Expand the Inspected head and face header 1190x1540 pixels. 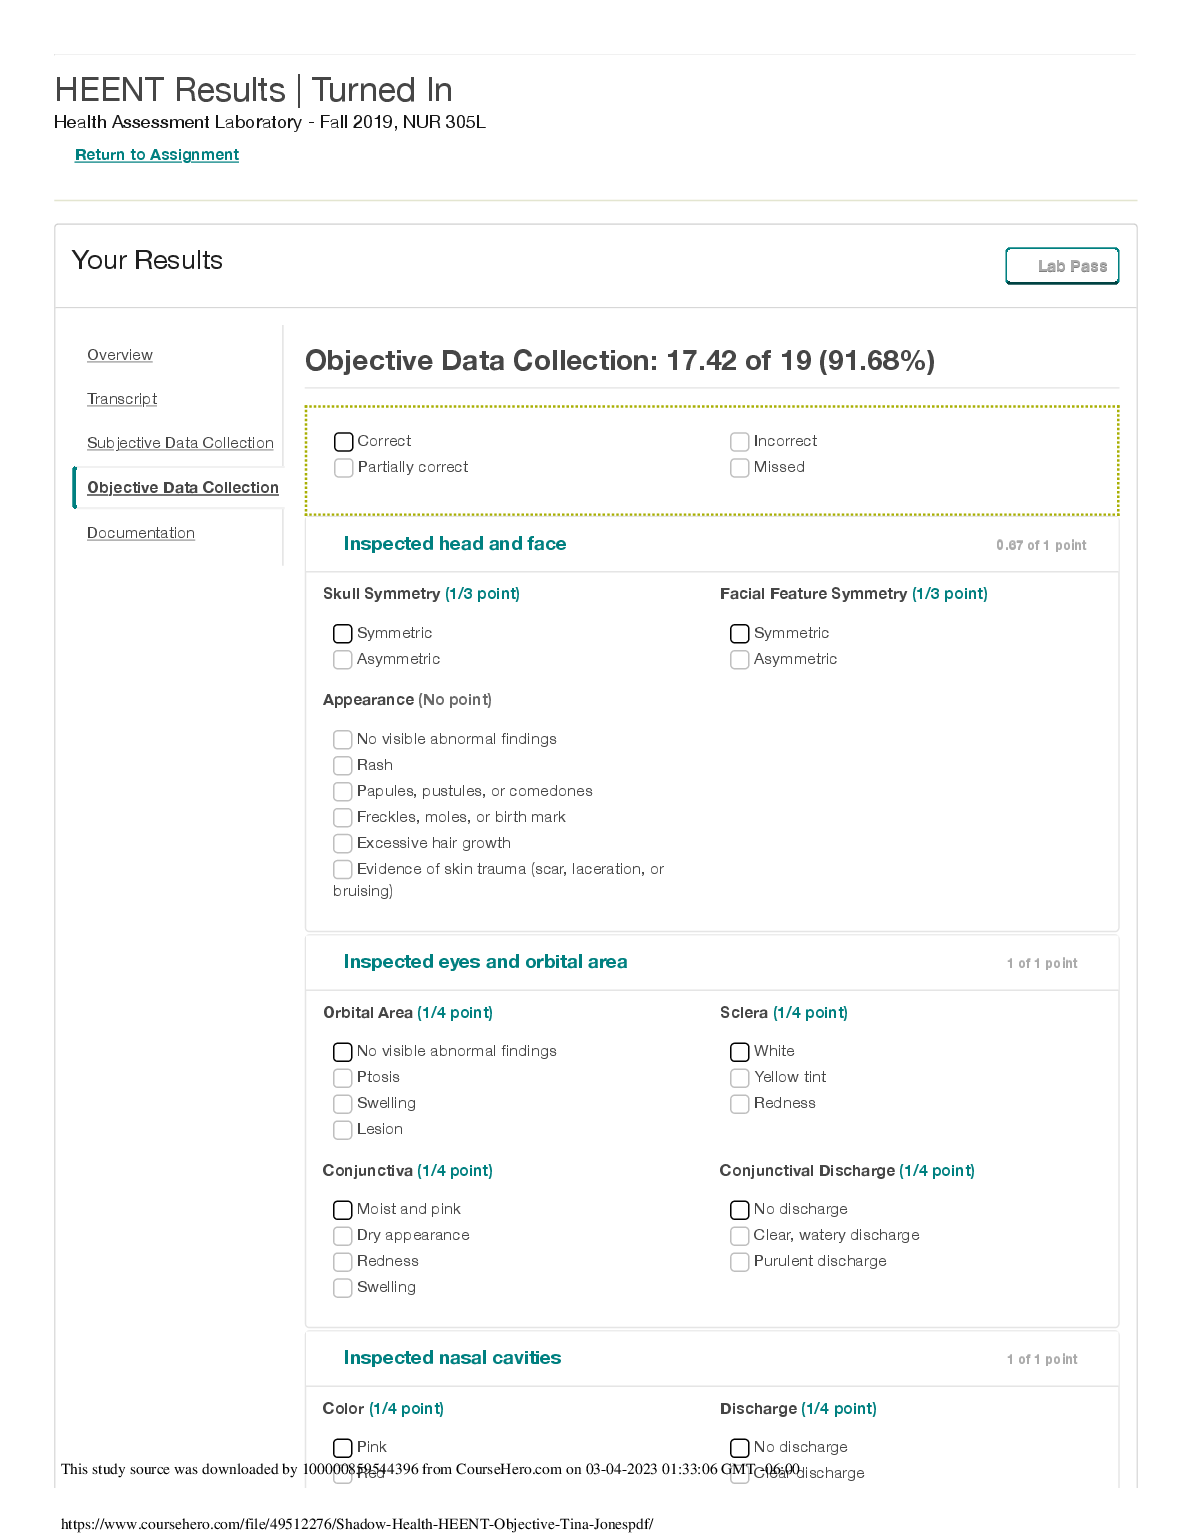tap(455, 544)
